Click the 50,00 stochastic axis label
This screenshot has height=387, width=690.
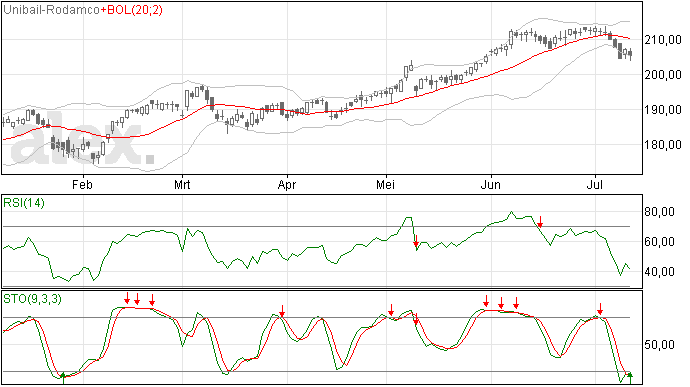[x=660, y=345]
